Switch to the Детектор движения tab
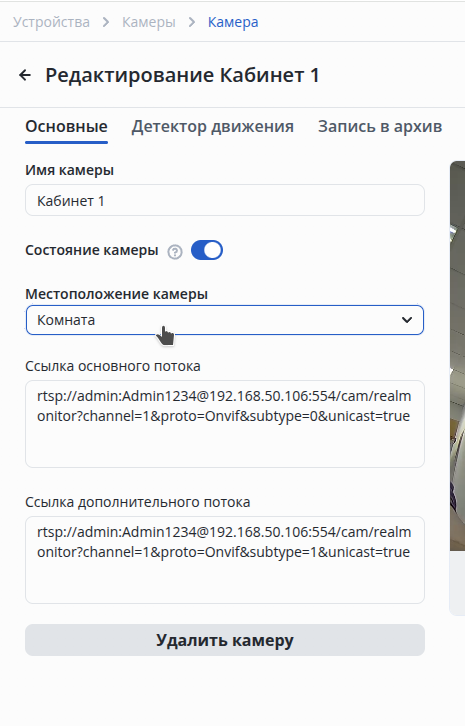 (x=213, y=126)
